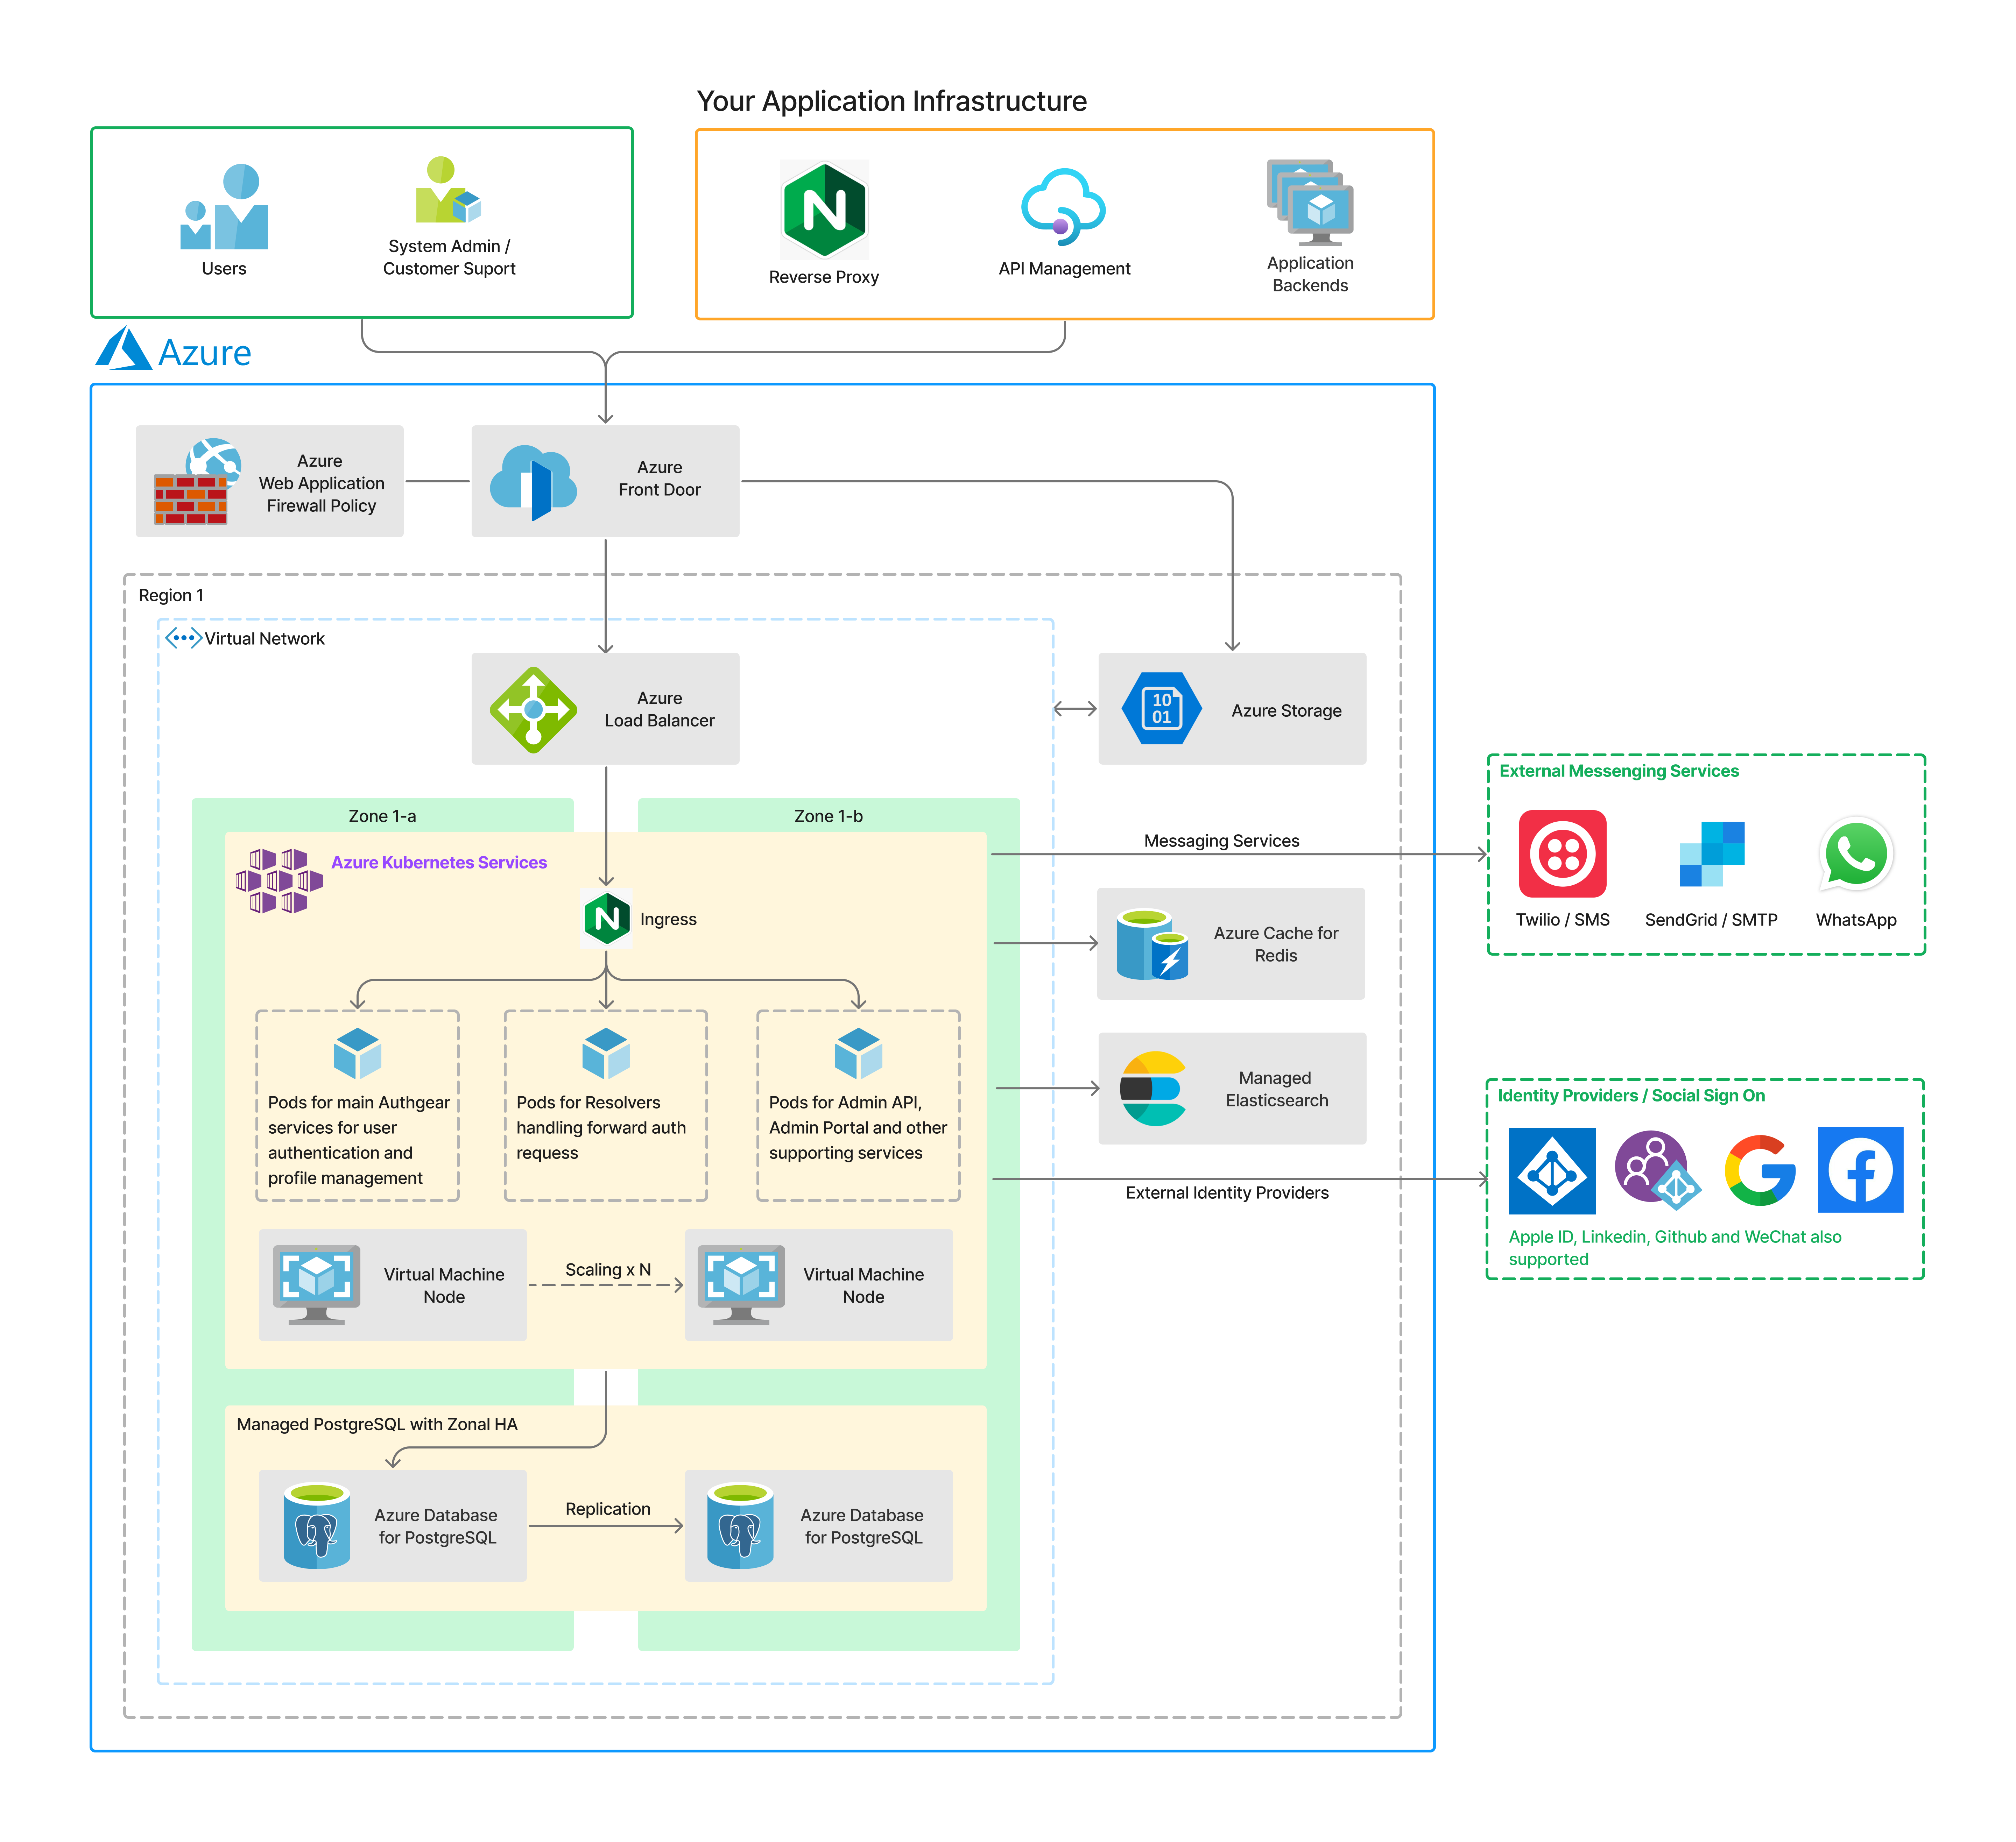Click the NGINX Ingress icon
2016x1842 pixels.
[x=607, y=918]
